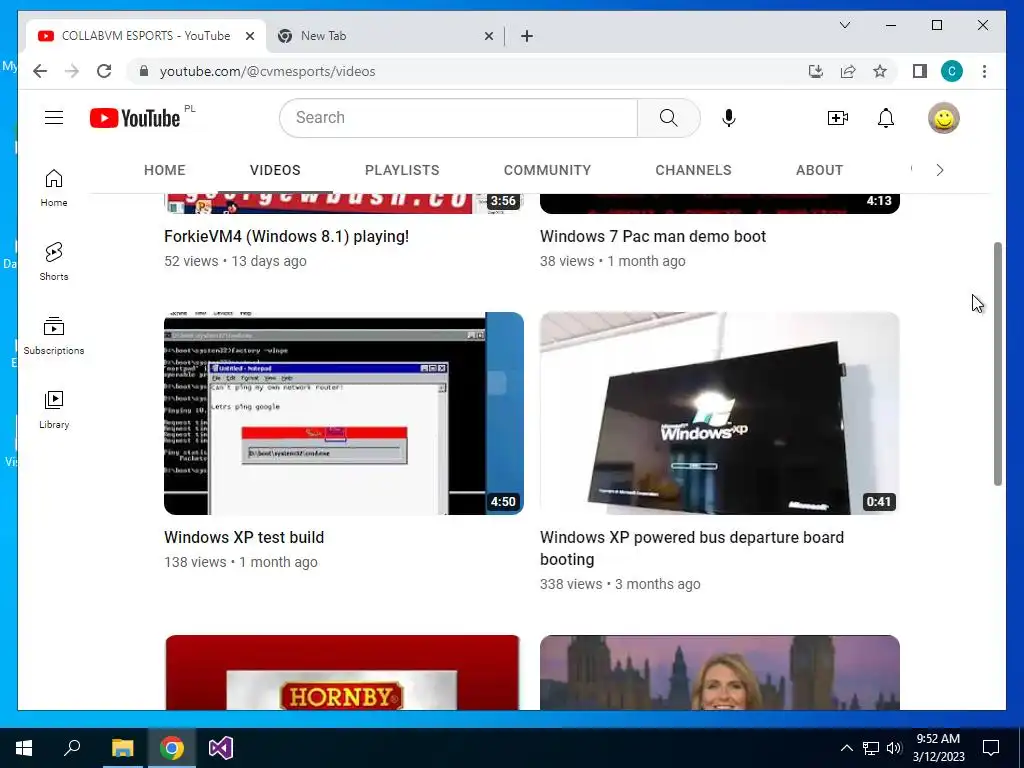The image size is (1024, 768).
Task: Close the New Tab tab
Action: 488,36
